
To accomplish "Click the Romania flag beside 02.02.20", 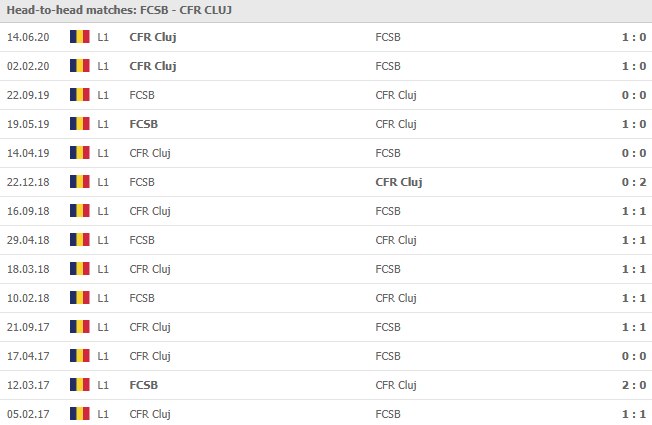I will [80, 66].
